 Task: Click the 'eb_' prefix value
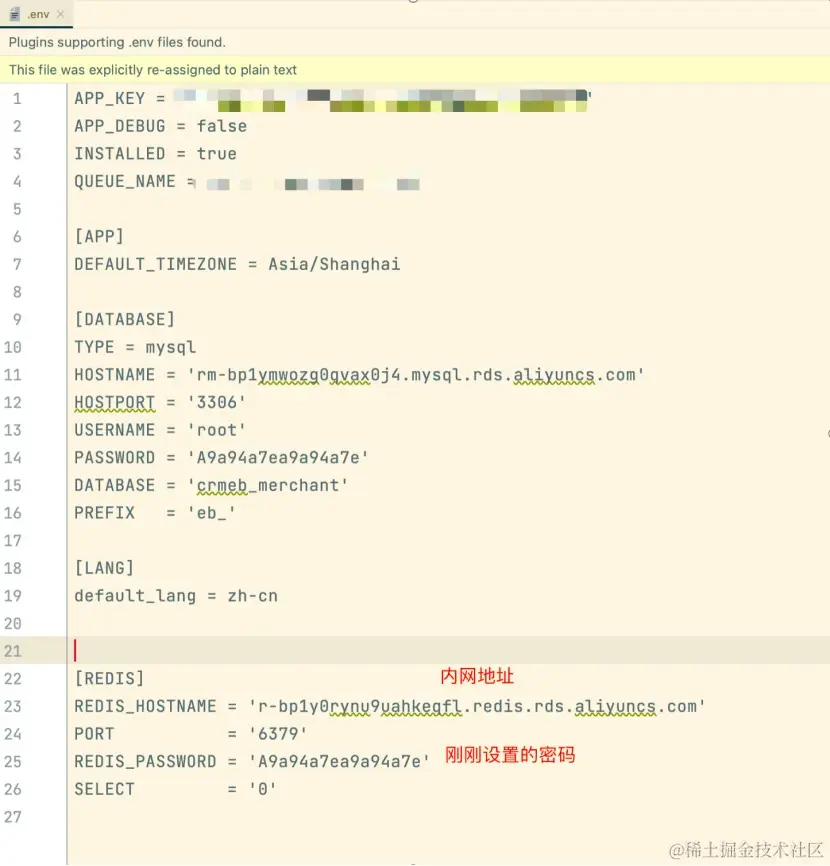212,513
